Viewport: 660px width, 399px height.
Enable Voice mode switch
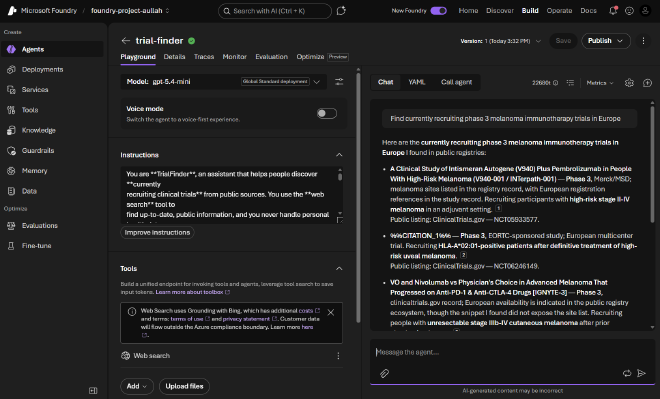click(327, 113)
